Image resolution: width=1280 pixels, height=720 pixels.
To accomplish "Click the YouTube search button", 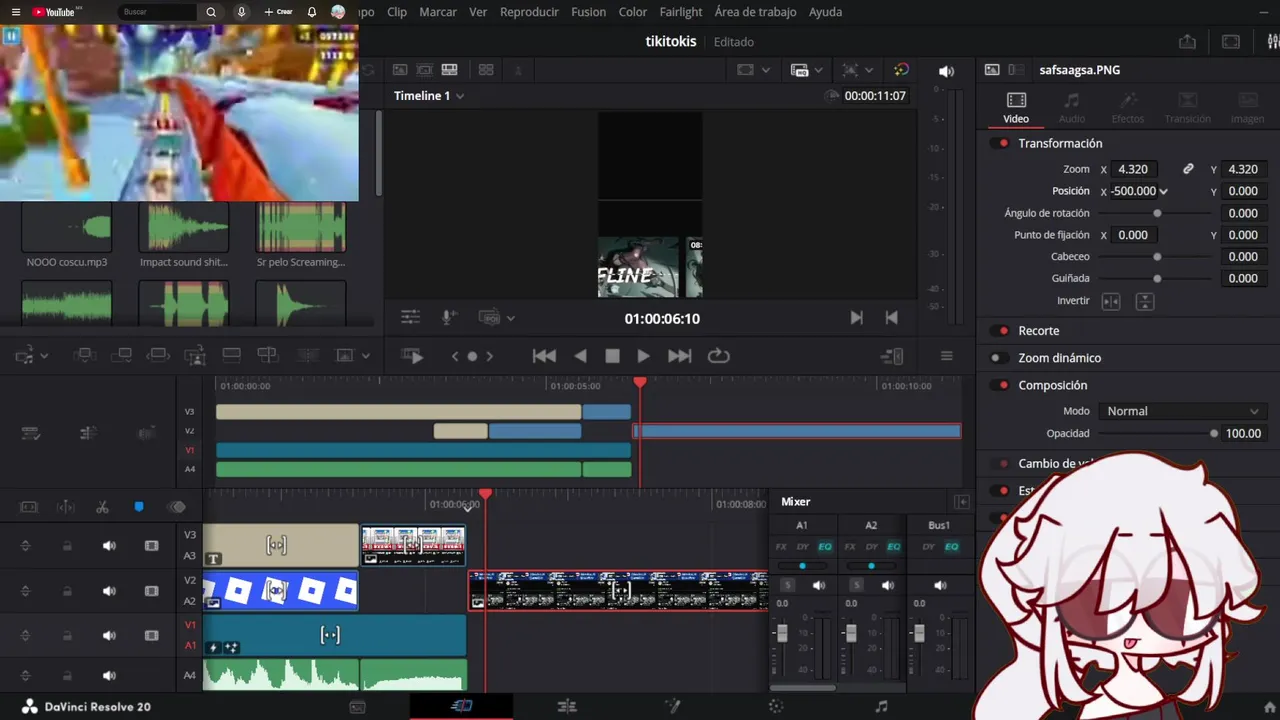I will pyautogui.click(x=211, y=12).
